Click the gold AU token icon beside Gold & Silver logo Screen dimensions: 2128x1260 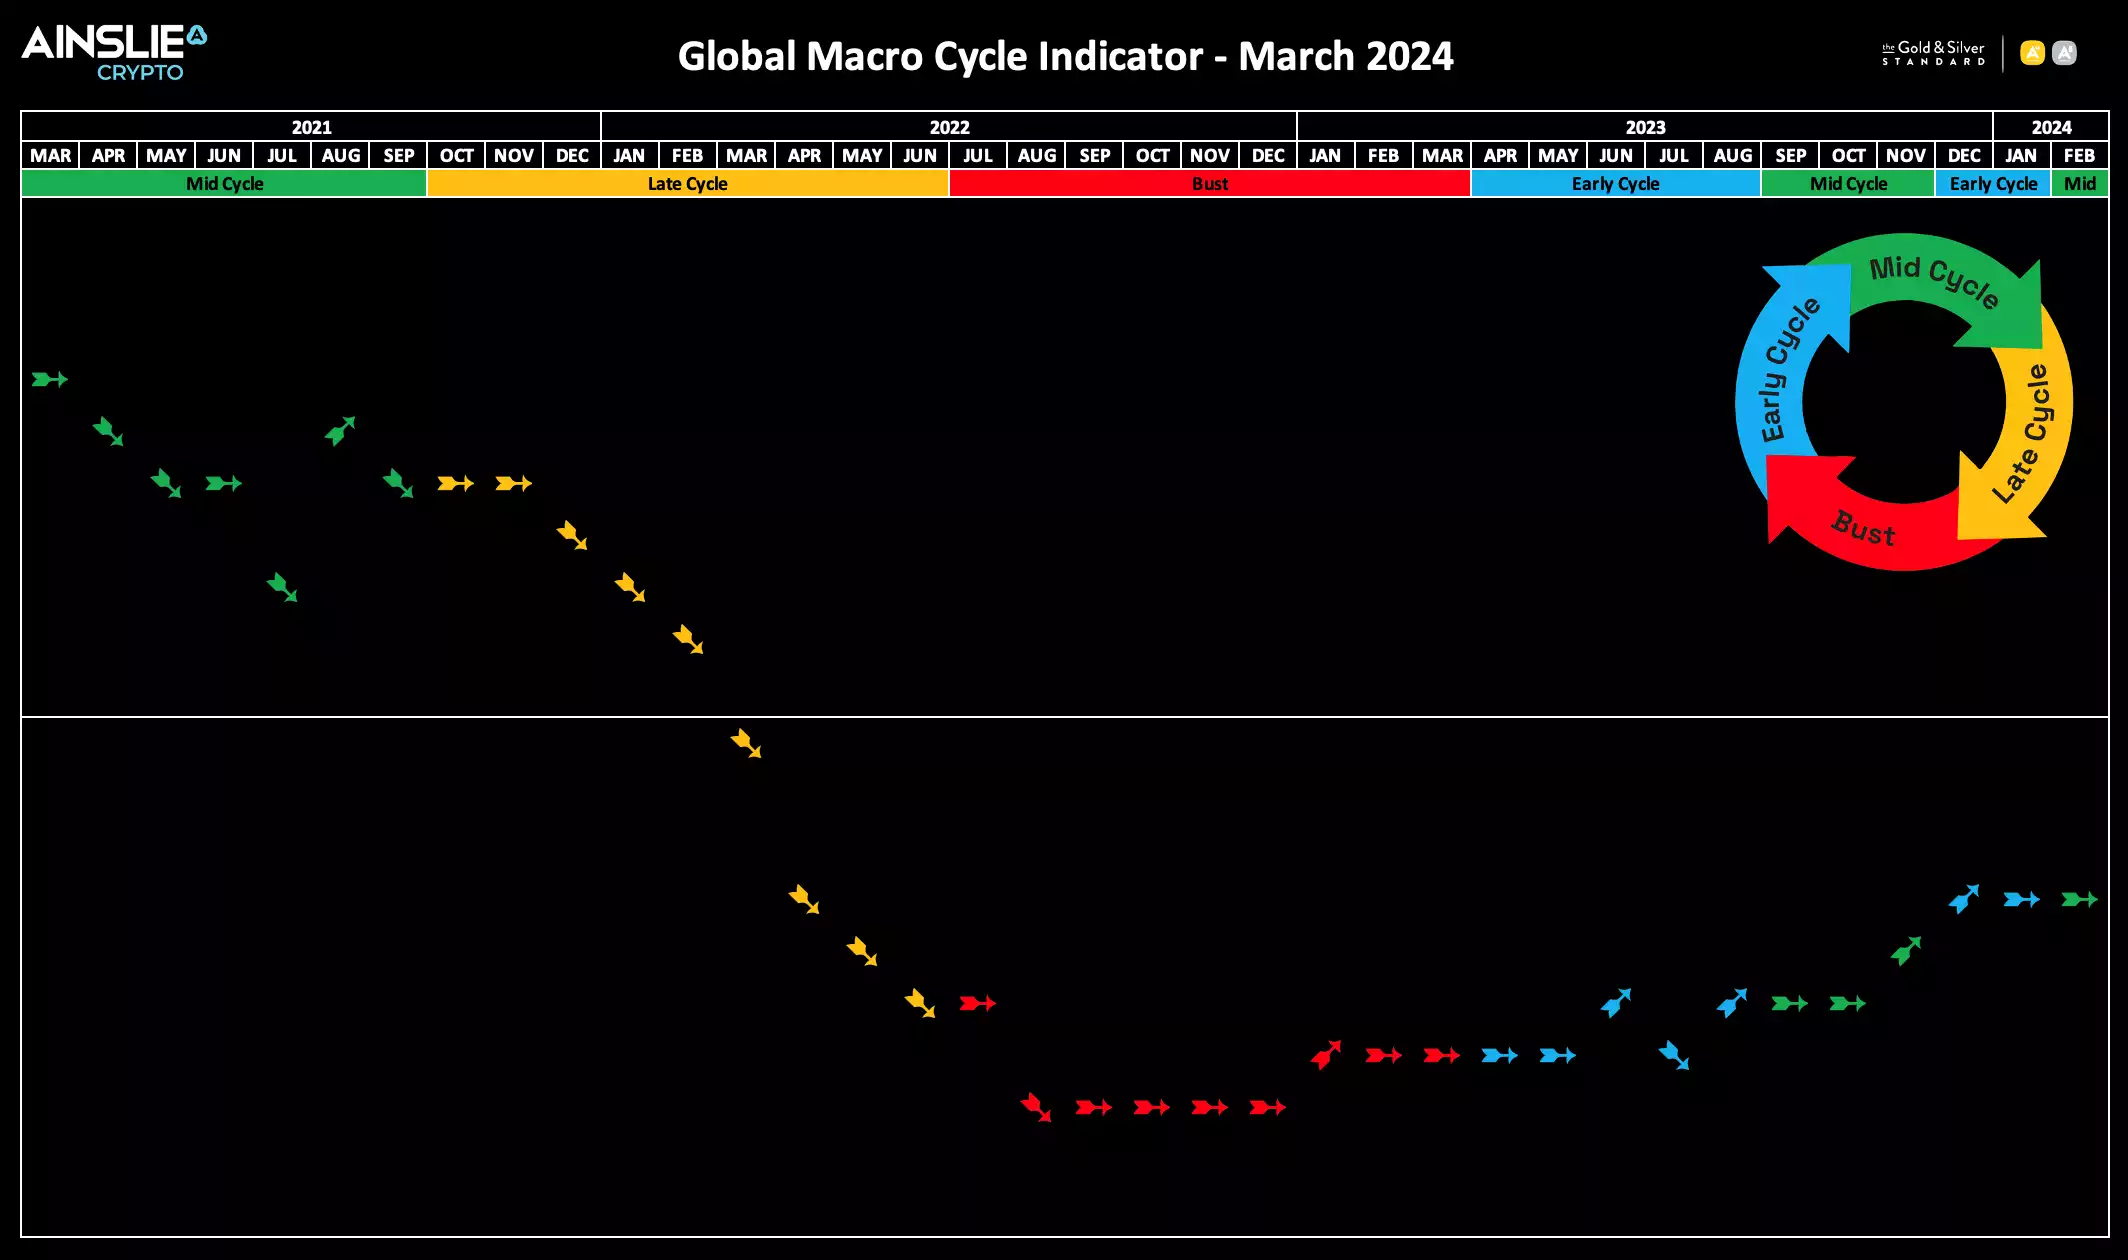coord(2033,51)
